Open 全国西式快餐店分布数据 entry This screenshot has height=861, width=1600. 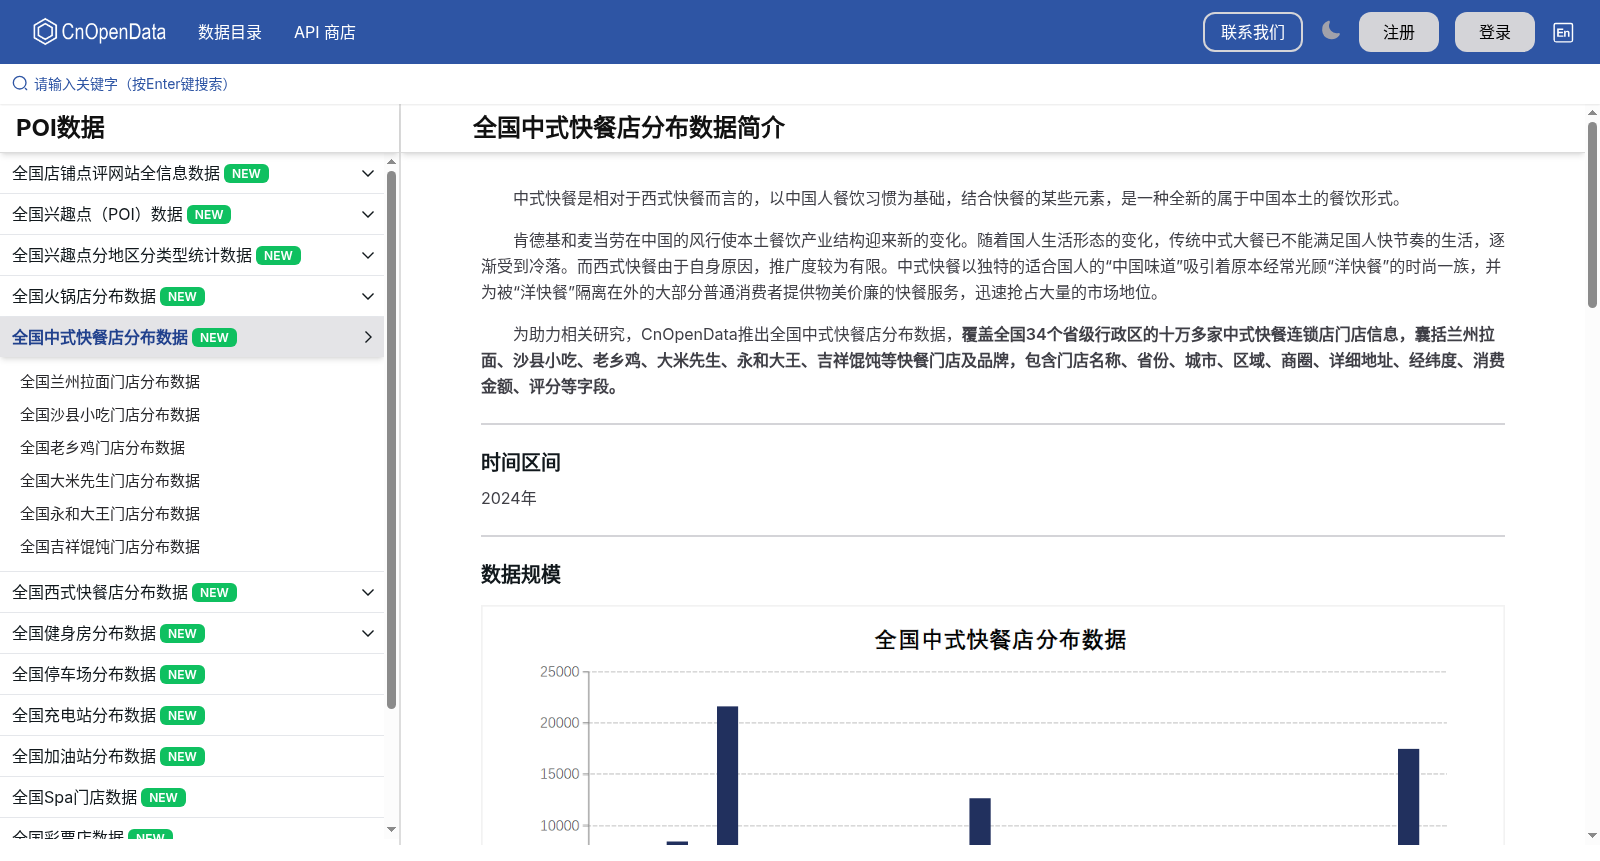tap(100, 593)
